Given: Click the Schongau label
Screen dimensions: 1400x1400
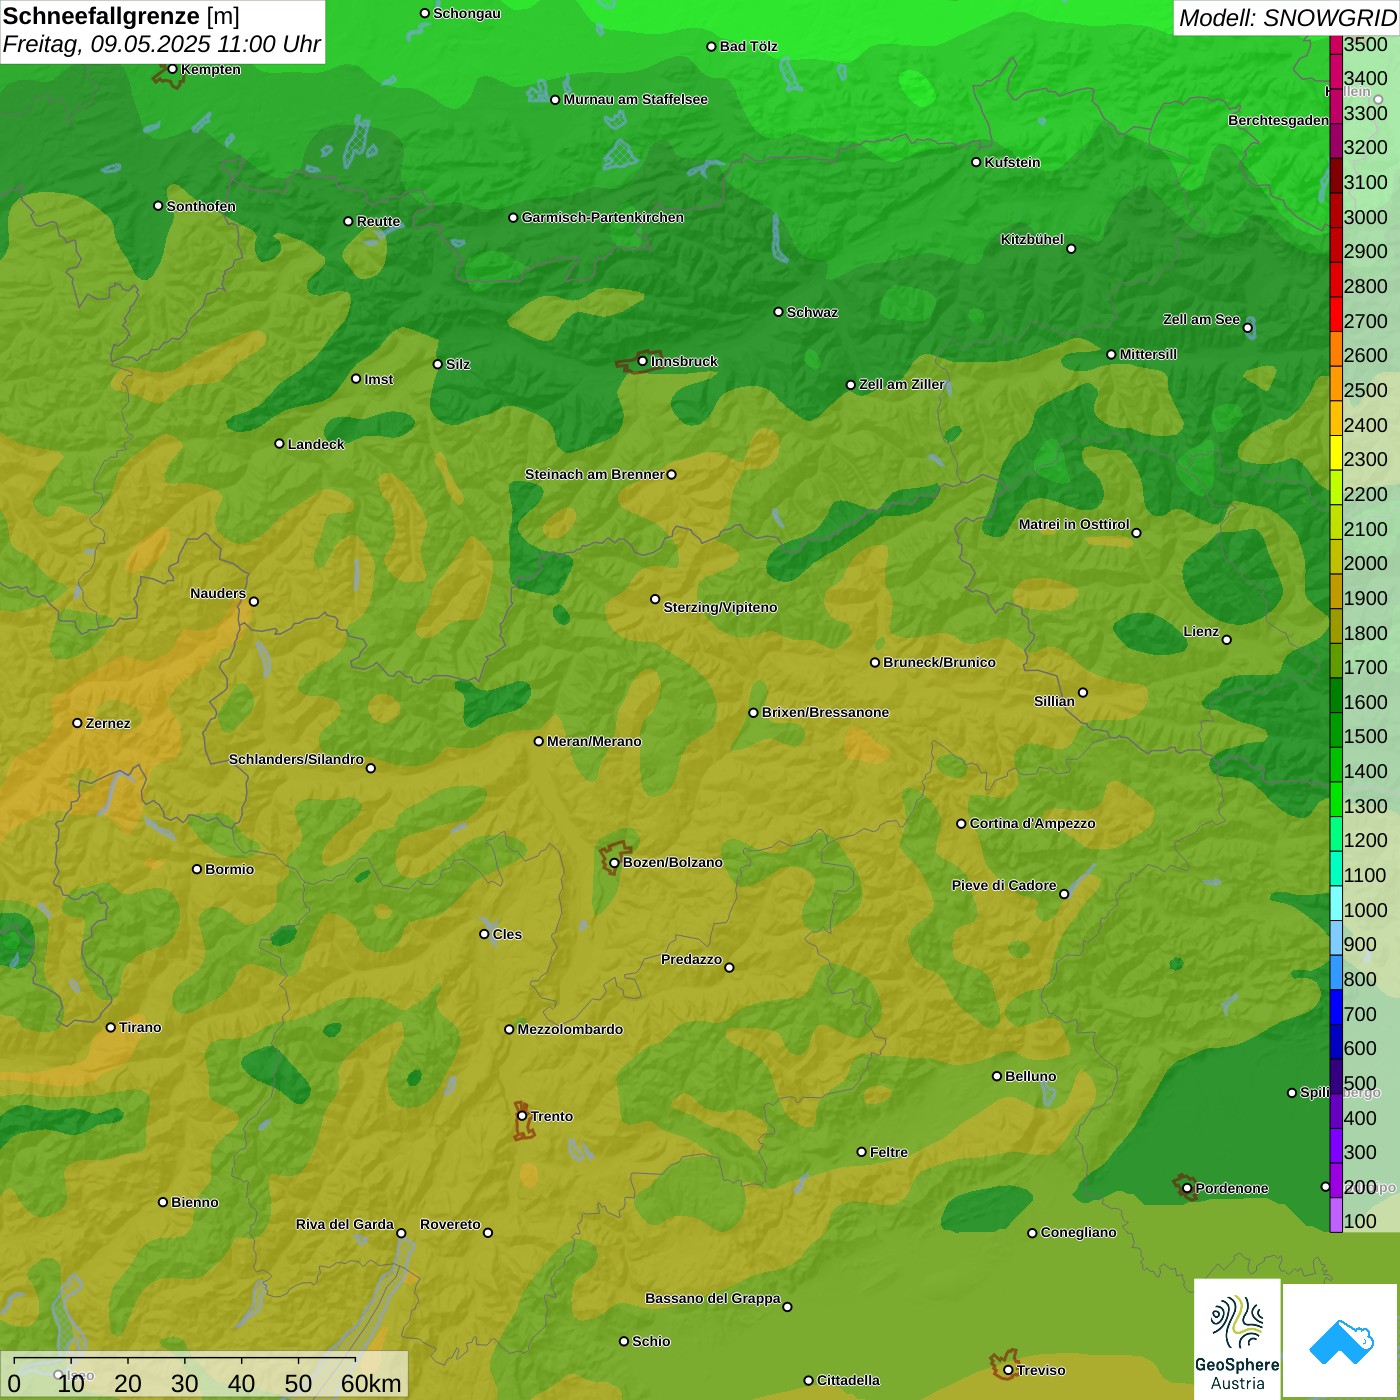Looking at the screenshot, I should pyautogui.click(x=467, y=13).
